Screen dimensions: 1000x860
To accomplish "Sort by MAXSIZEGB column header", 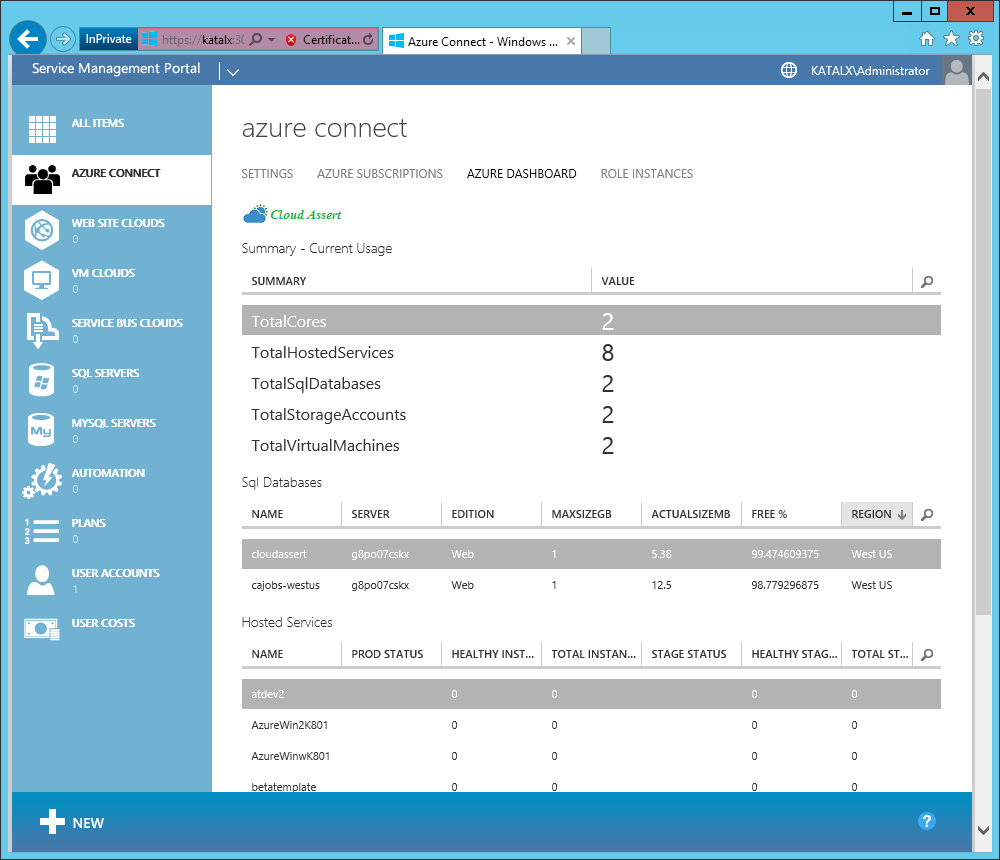I will [x=591, y=514].
